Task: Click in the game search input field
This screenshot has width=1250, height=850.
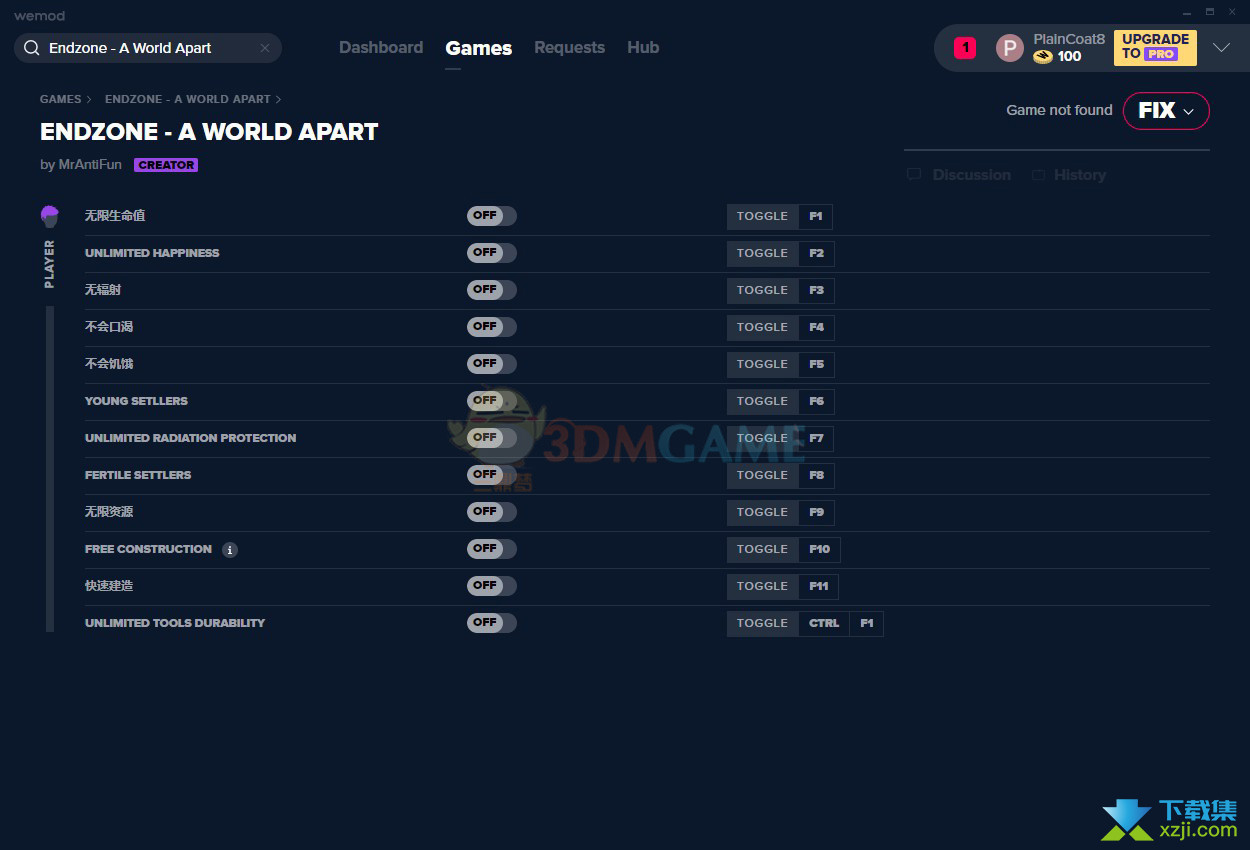Action: coord(150,48)
